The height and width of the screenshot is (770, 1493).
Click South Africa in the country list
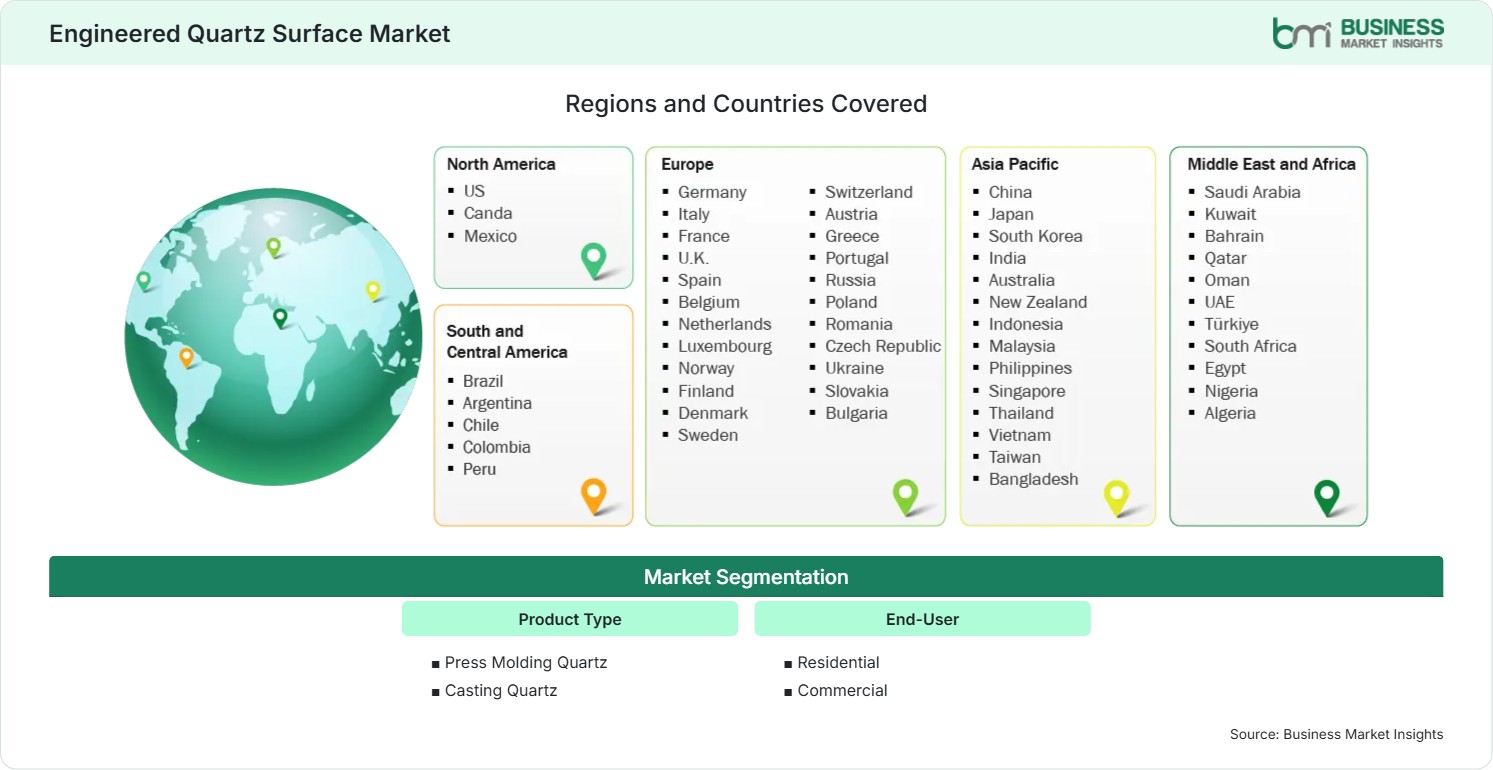[1250, 346]
